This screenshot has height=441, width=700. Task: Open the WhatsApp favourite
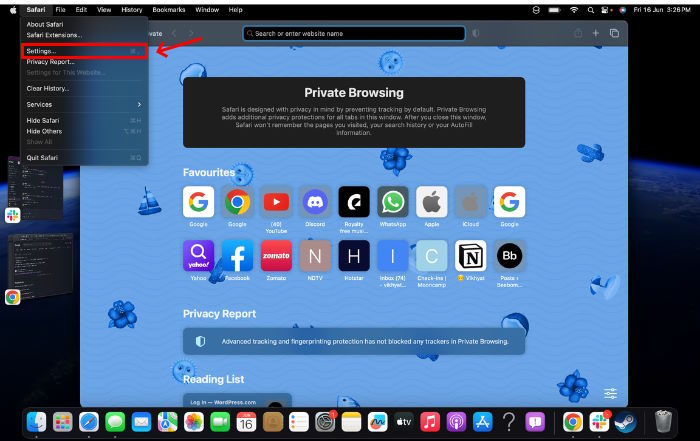pyautogui.click(x=393, y=202)
